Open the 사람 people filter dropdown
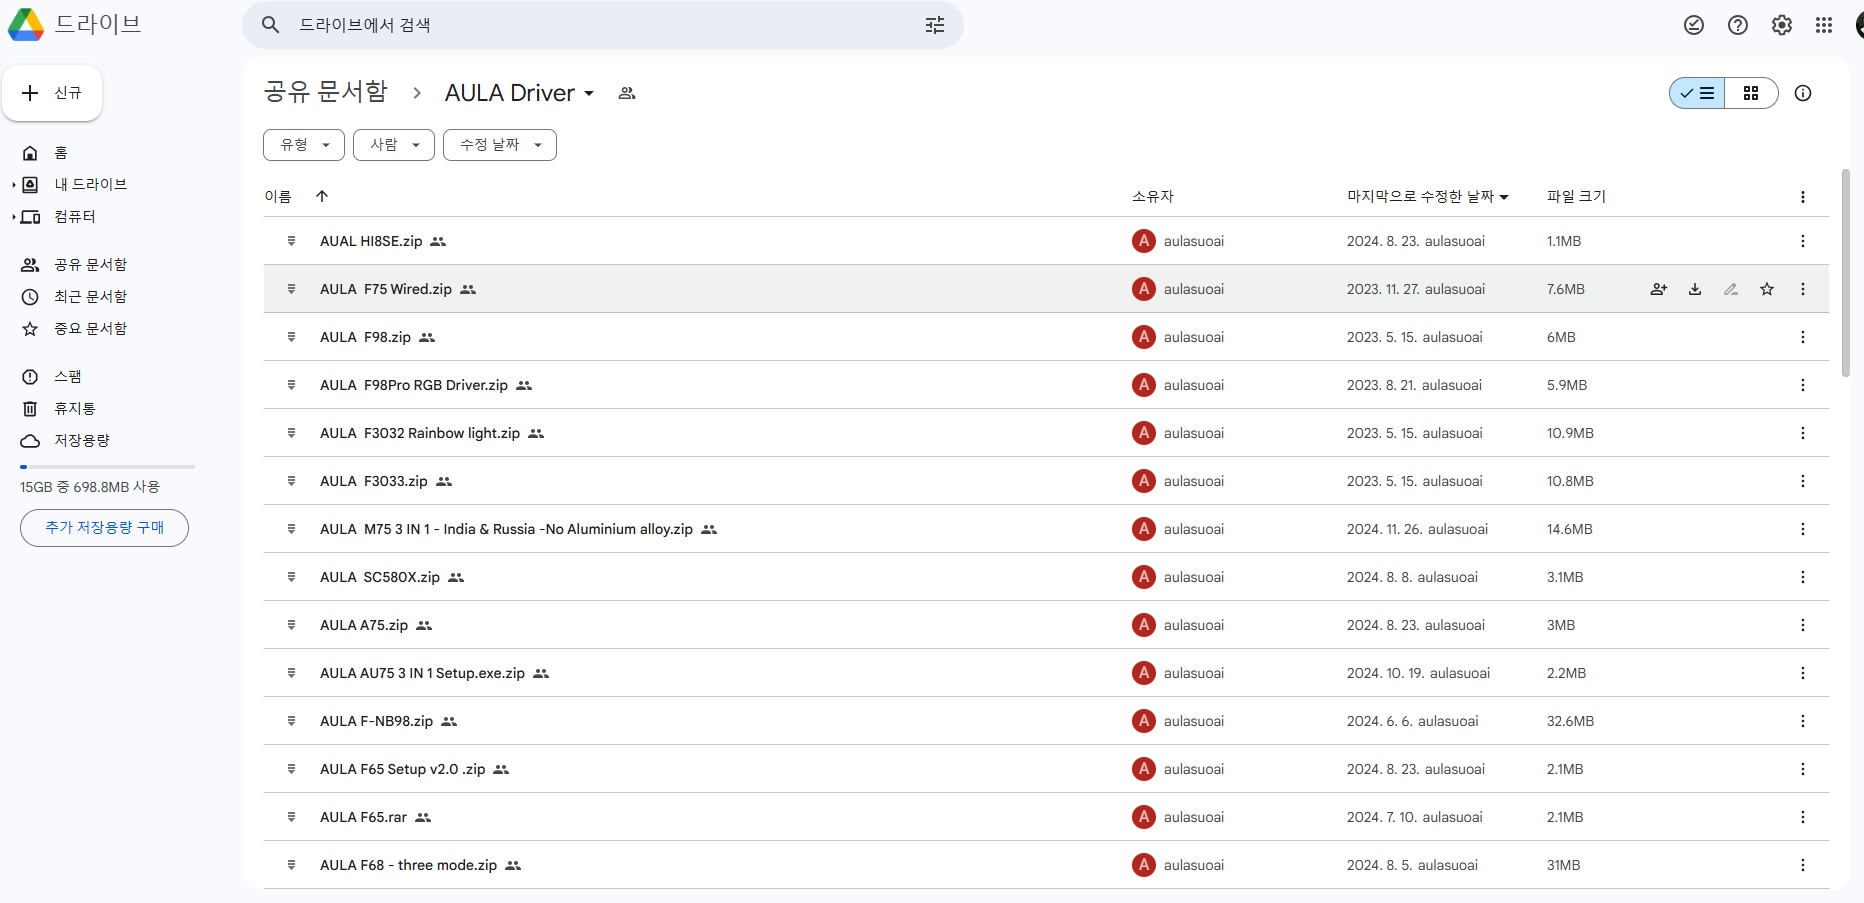This screenshot has width=1864, height=903. 394,145
